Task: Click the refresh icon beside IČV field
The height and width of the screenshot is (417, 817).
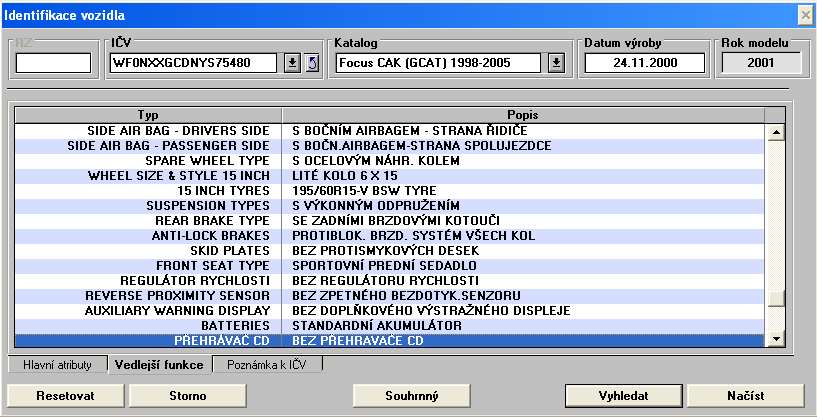Action: (311, 64)
